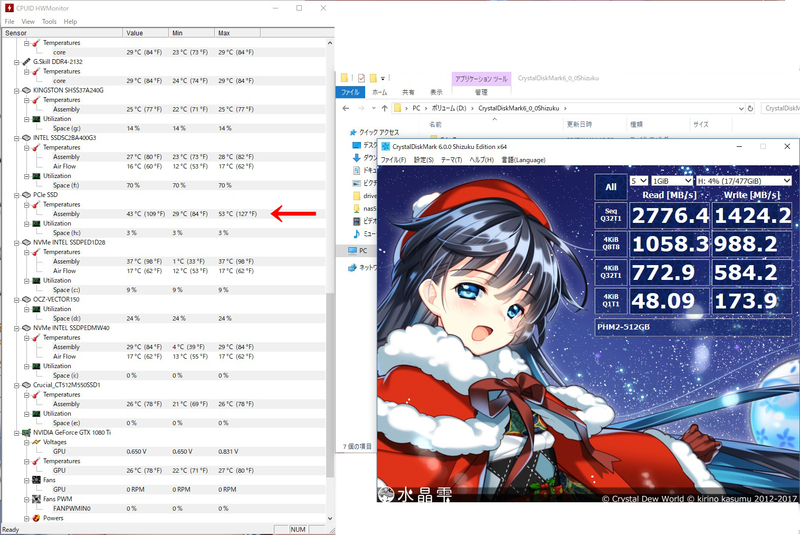The image size is (800, 535).
Task: Click the PC icon in Explorer sidebar
Action: [x=353, y=250]
